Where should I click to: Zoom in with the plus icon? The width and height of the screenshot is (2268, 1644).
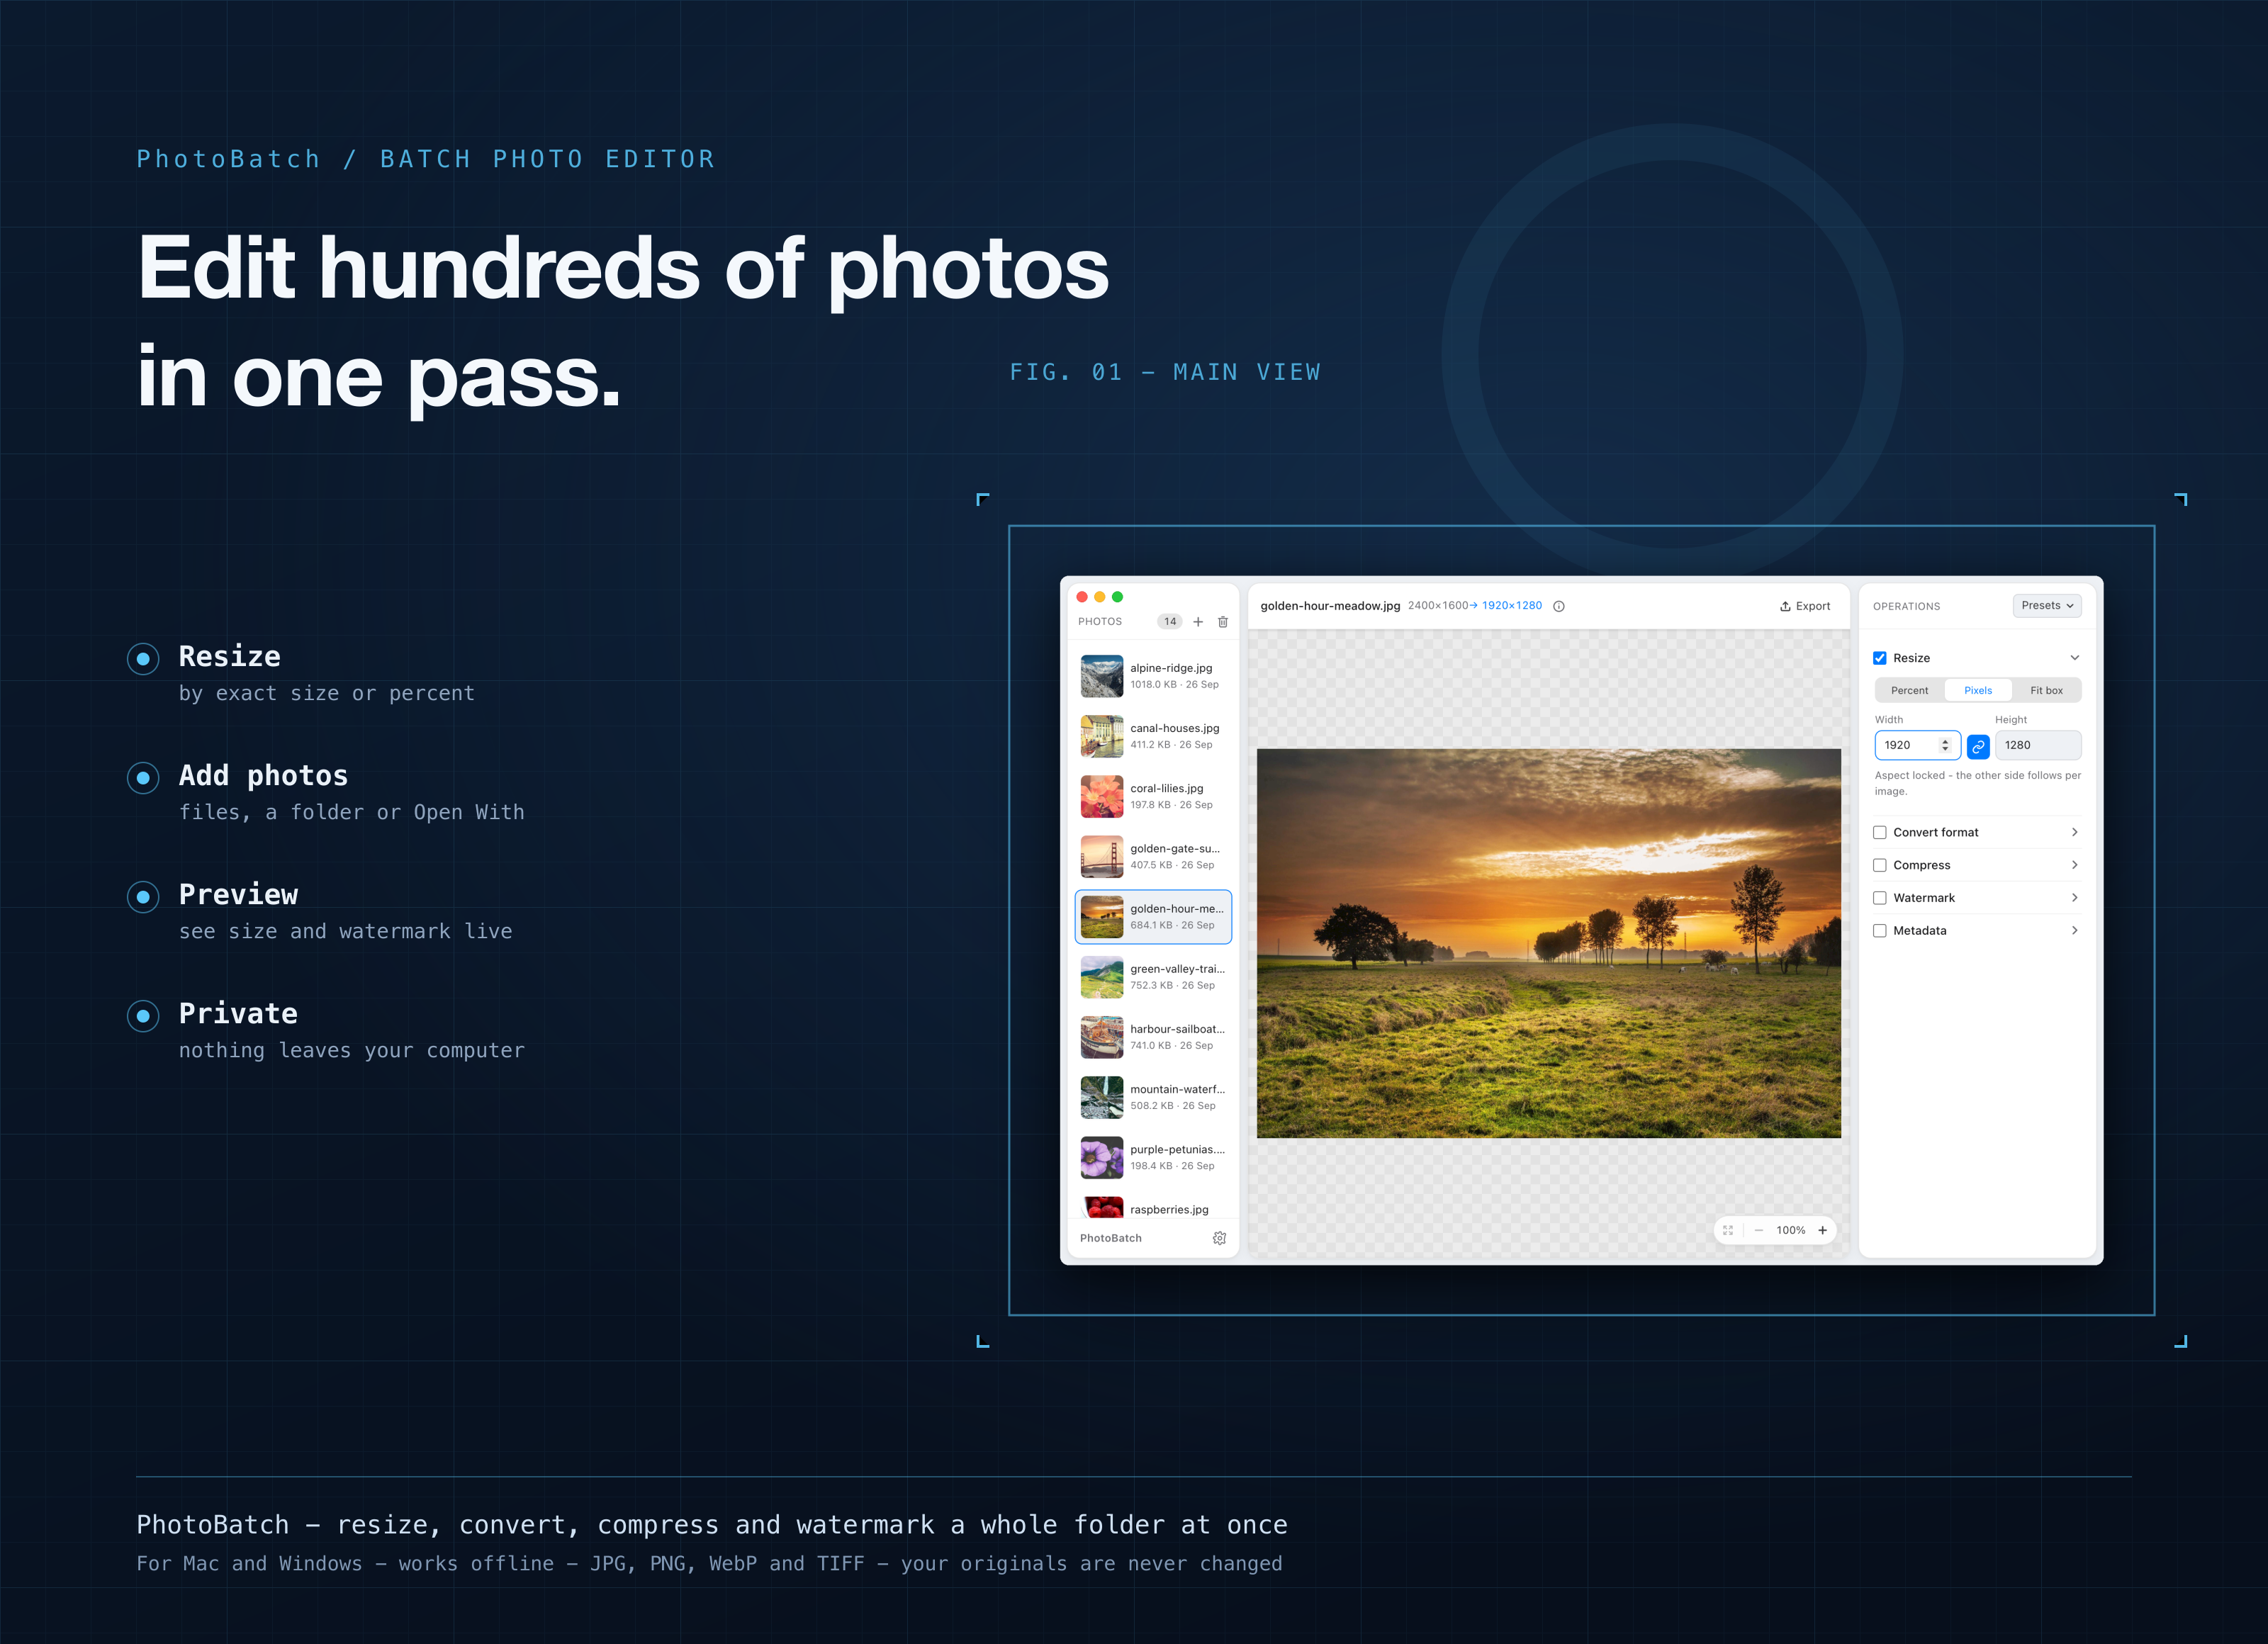(1823, 1230)
